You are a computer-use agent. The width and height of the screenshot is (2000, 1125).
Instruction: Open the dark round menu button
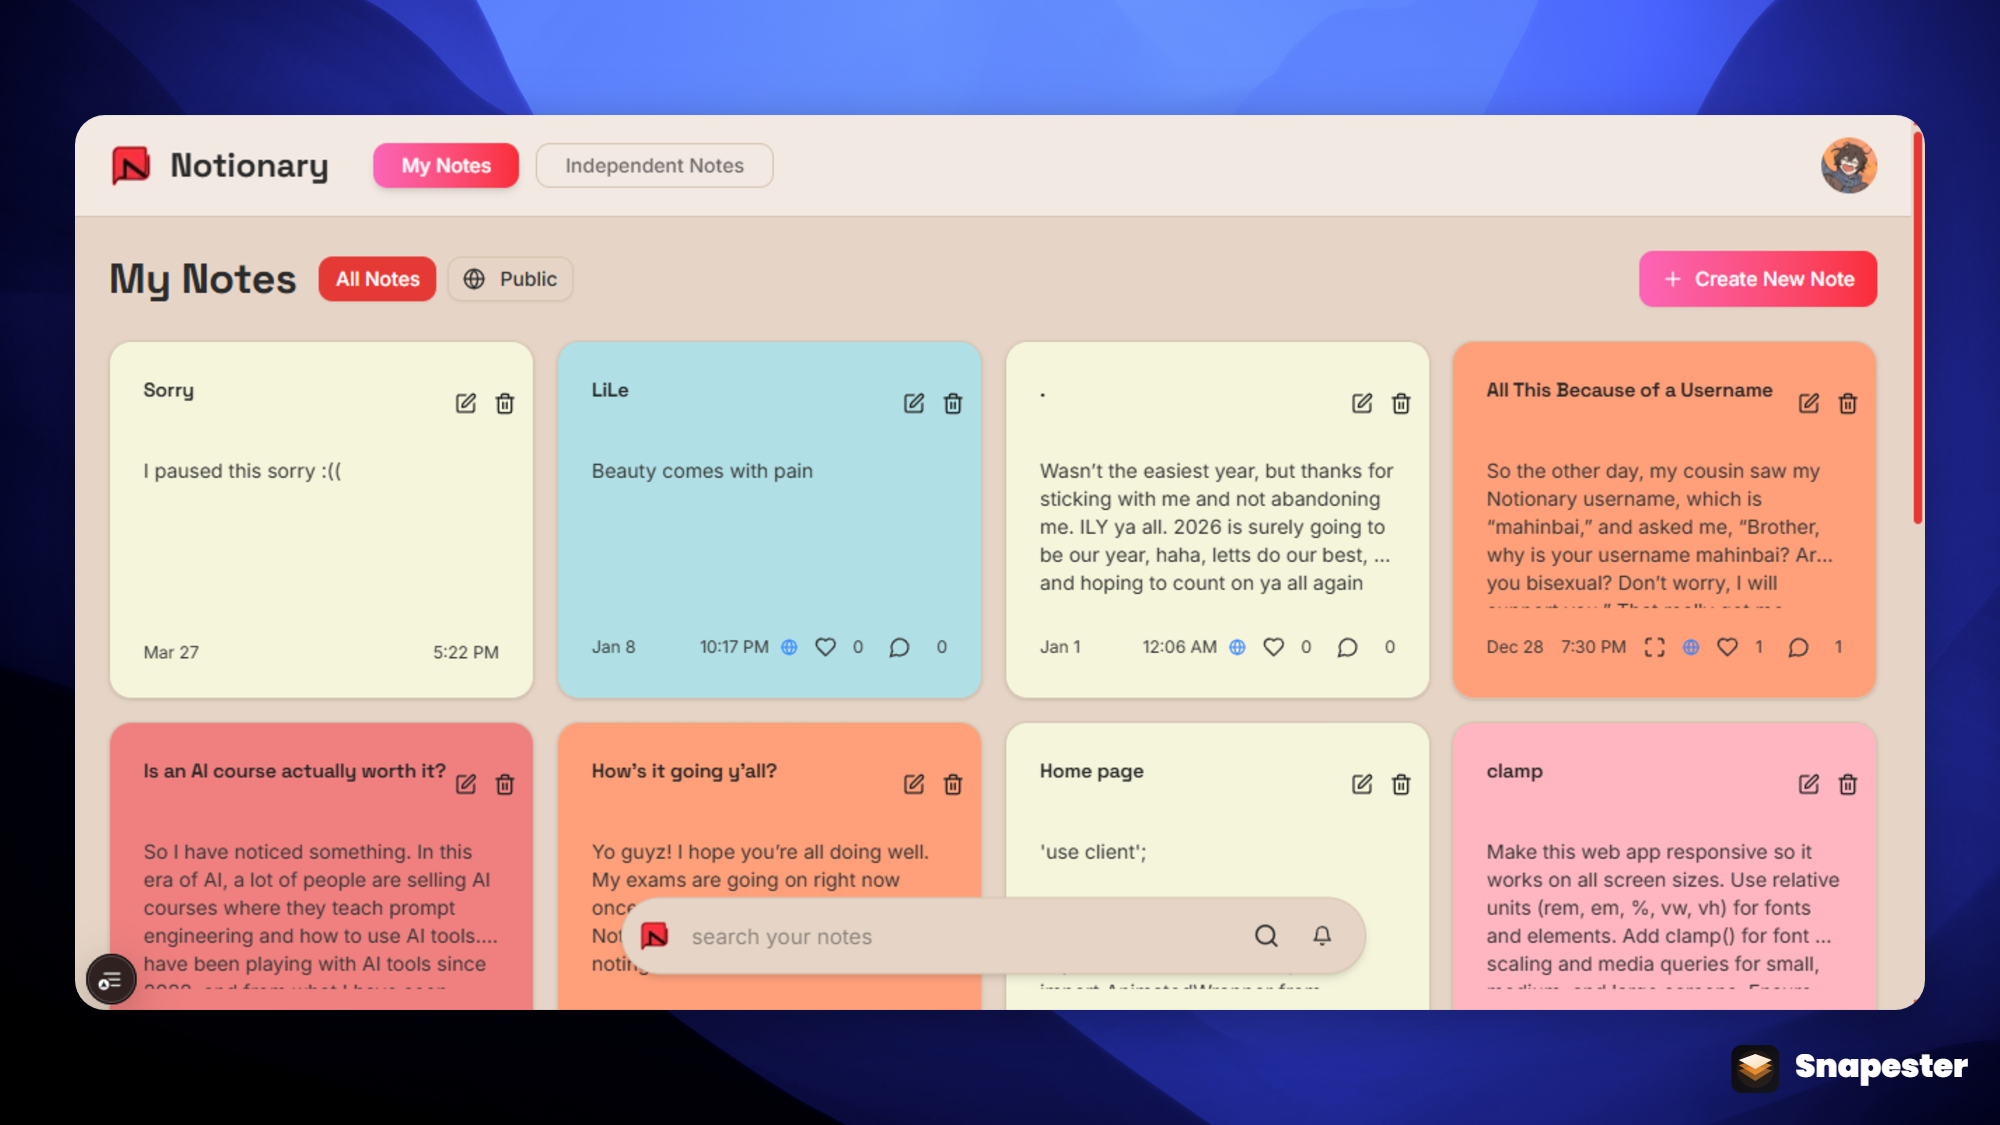point(110,980)
